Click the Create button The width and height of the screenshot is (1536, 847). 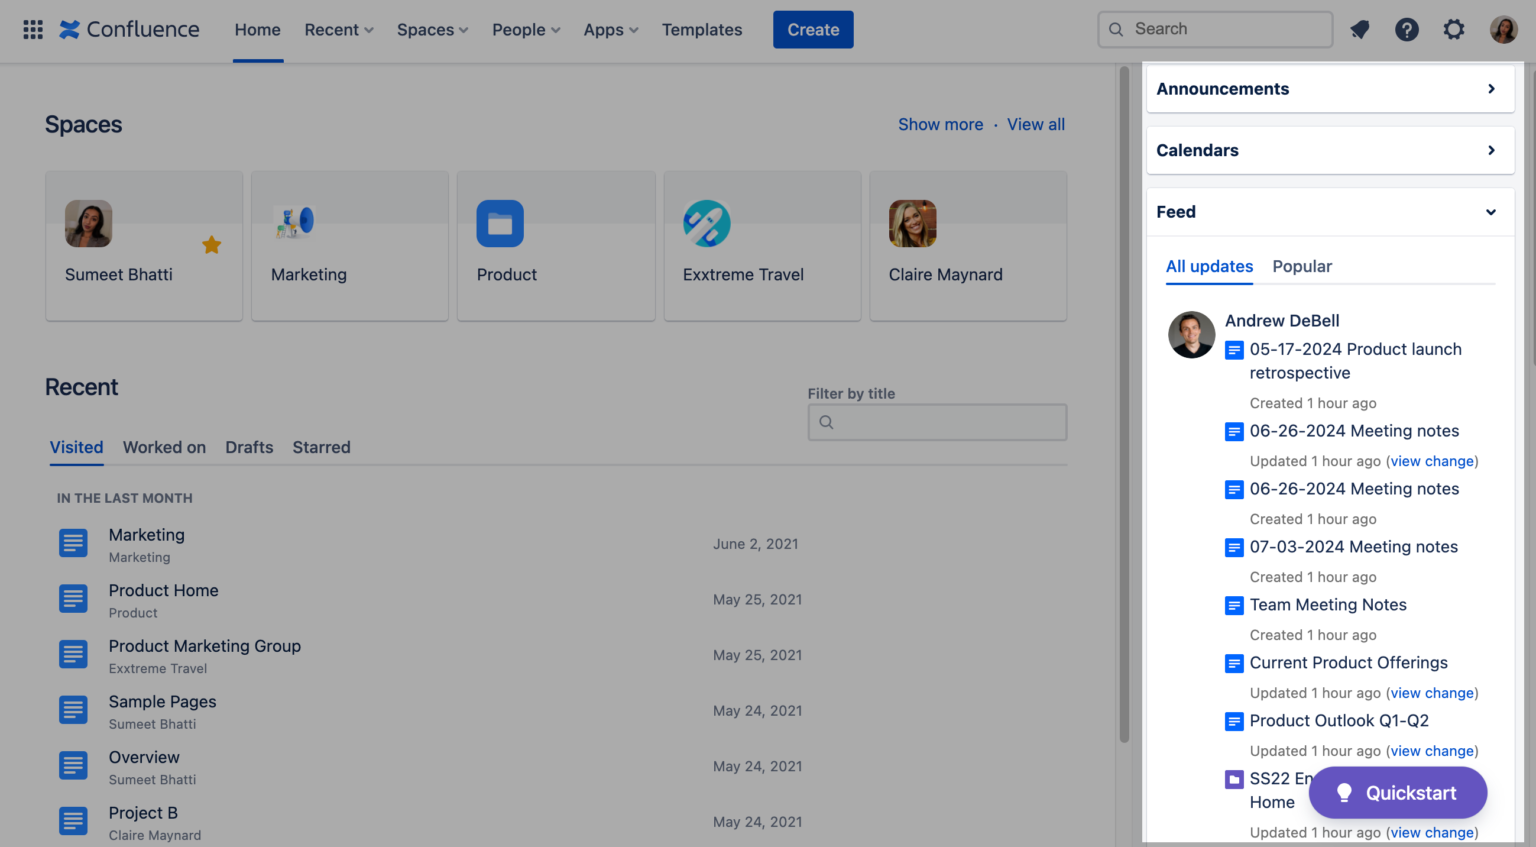point(812,29)
